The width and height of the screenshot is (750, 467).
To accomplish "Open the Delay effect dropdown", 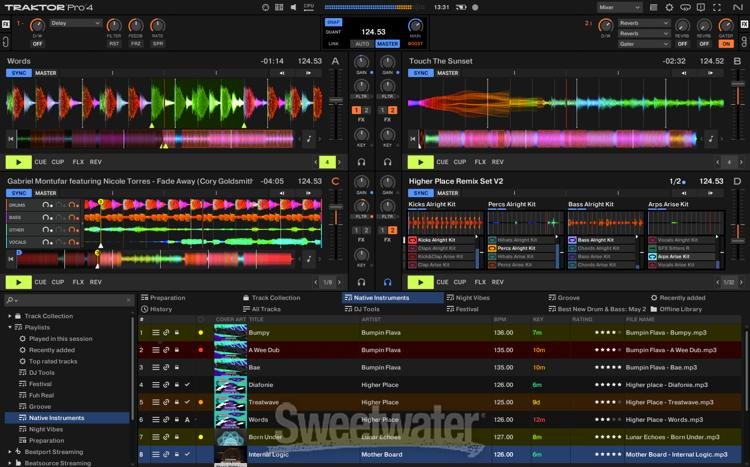I will pyautogui.click(x=76, y=23).
